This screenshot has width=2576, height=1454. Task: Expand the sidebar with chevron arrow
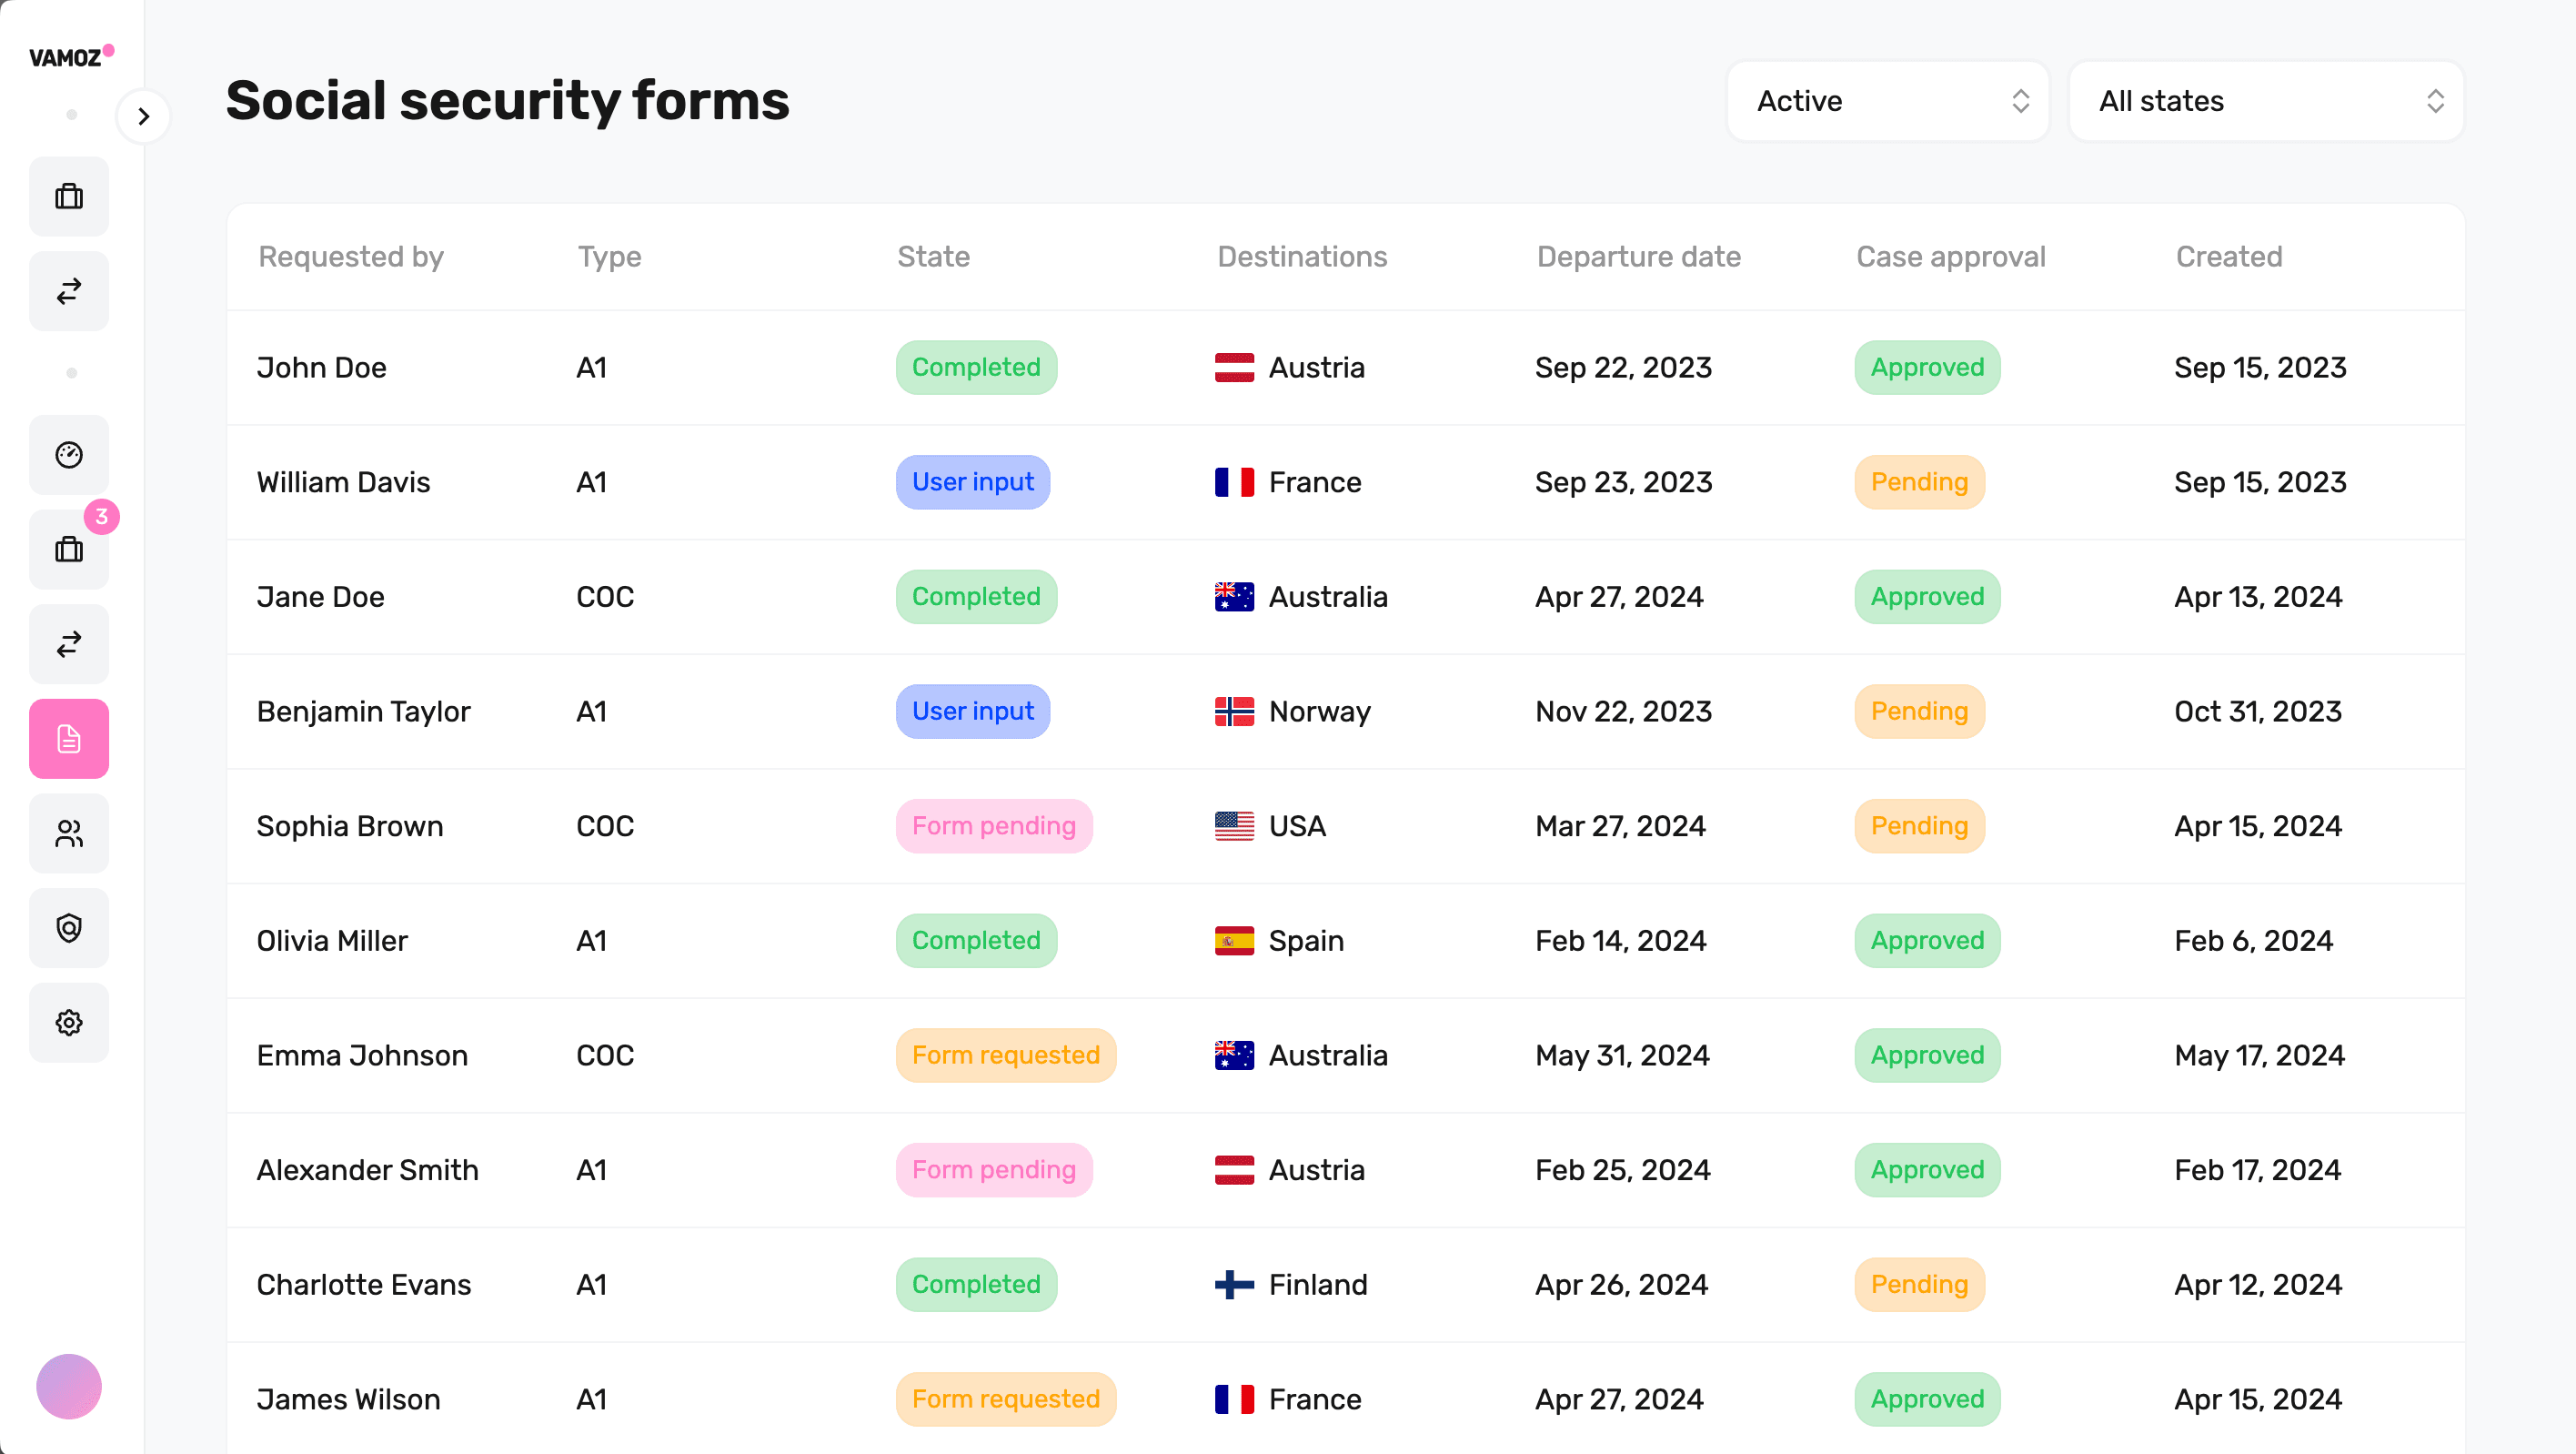coord(143,116)
